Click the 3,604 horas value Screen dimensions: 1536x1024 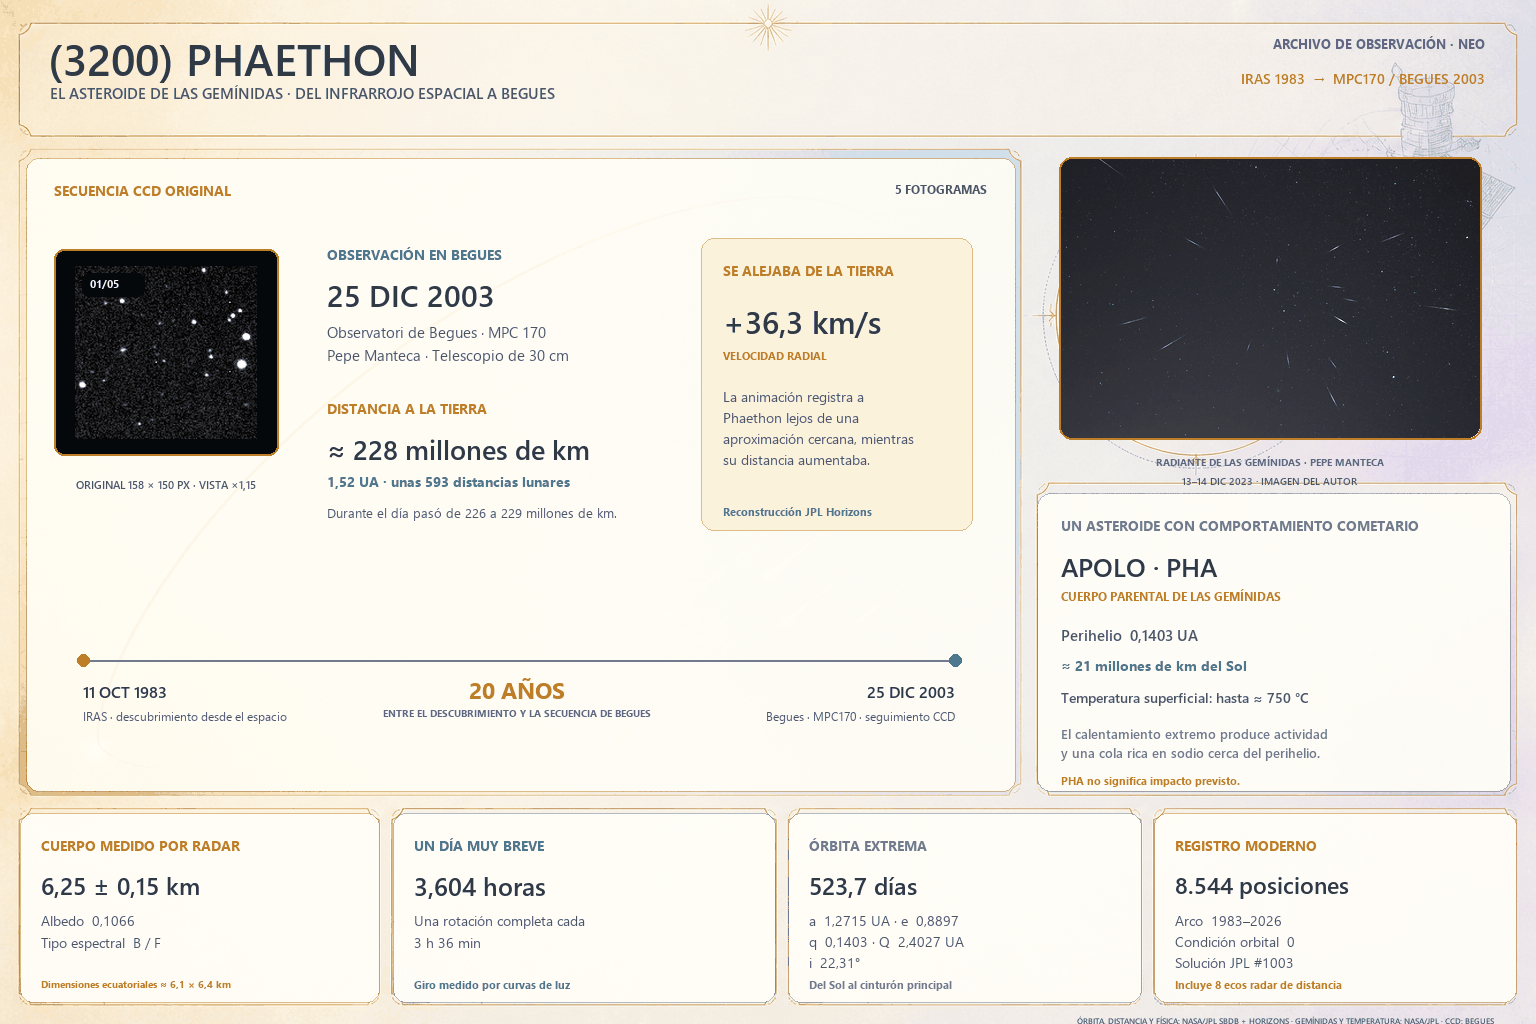(x=480, y=887)
